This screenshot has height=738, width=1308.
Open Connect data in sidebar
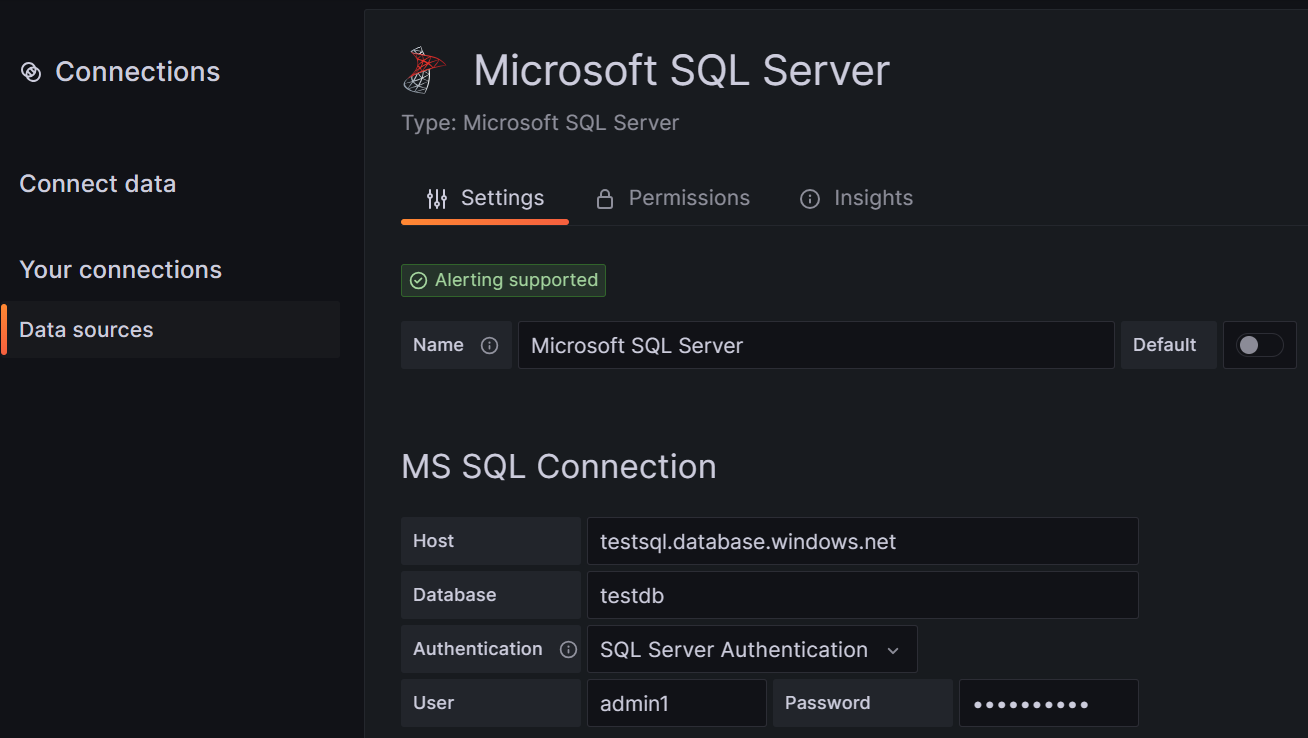pos(98,184)
